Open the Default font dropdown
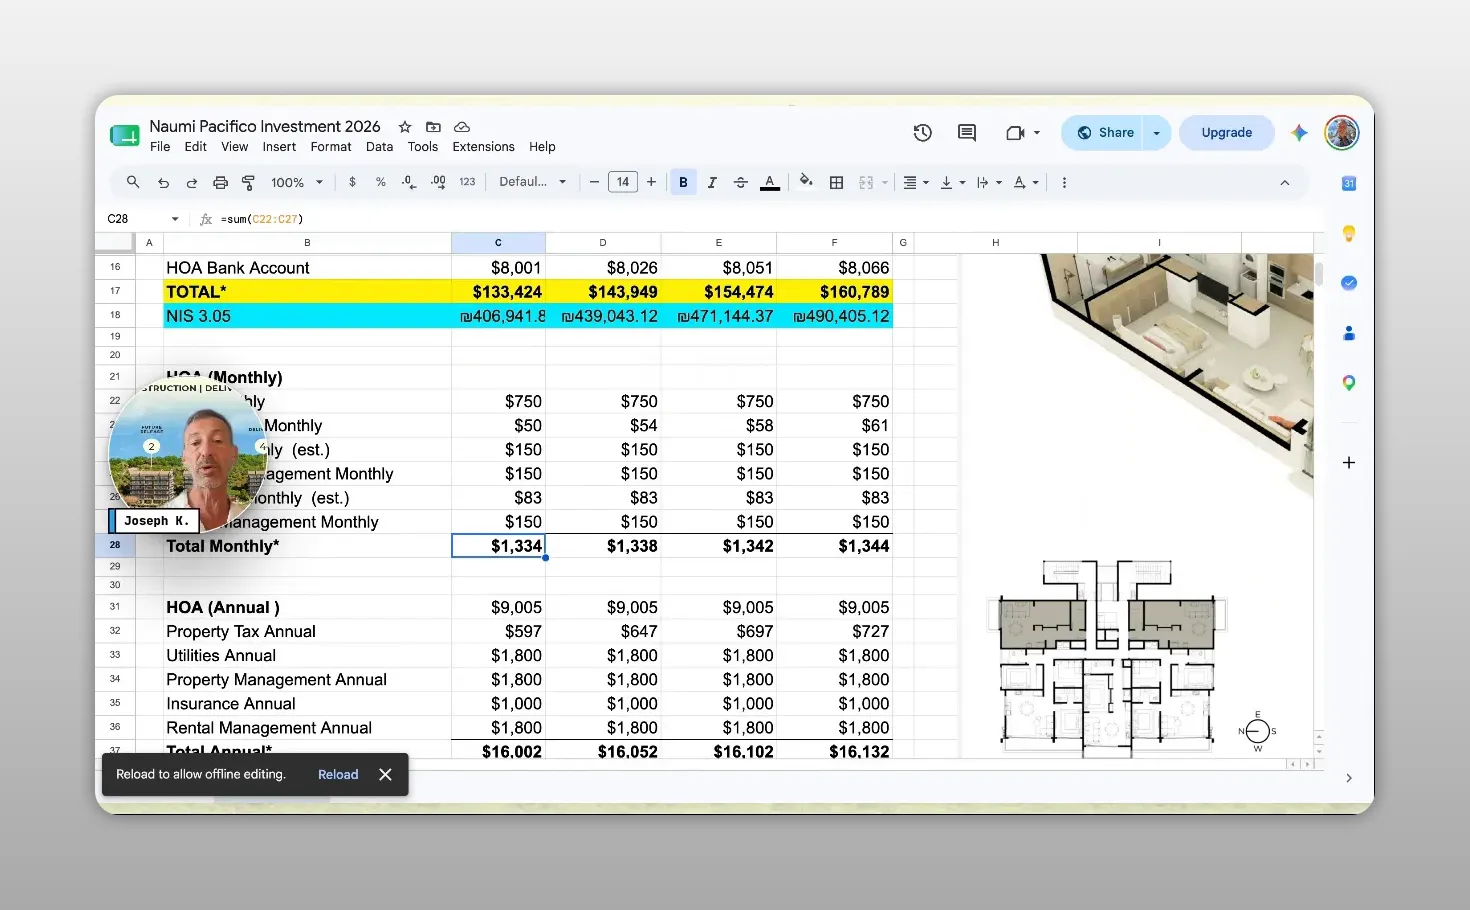The width and height of the screenshot is (1470, 910). [x=533, y=182]
